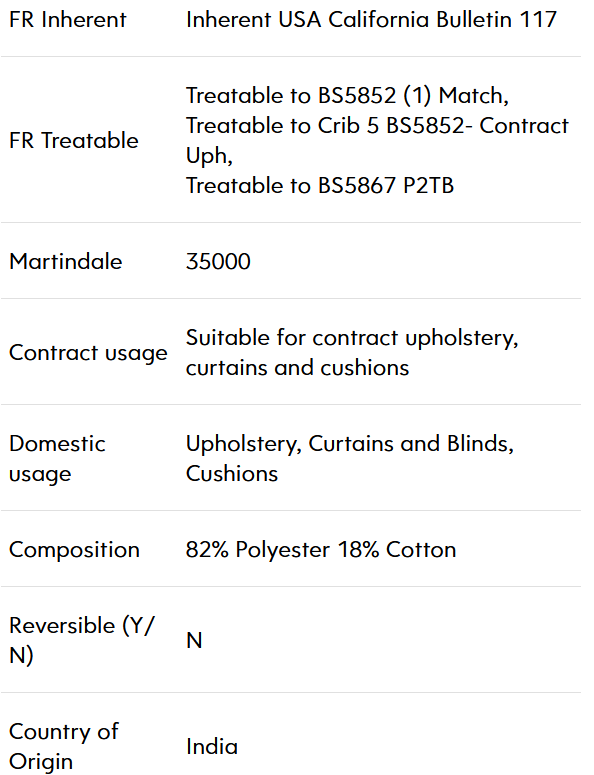Select Upholstery, Curtains and Blinds text
This screenshot has height=775, width=594.
click(x=350, y=444)
